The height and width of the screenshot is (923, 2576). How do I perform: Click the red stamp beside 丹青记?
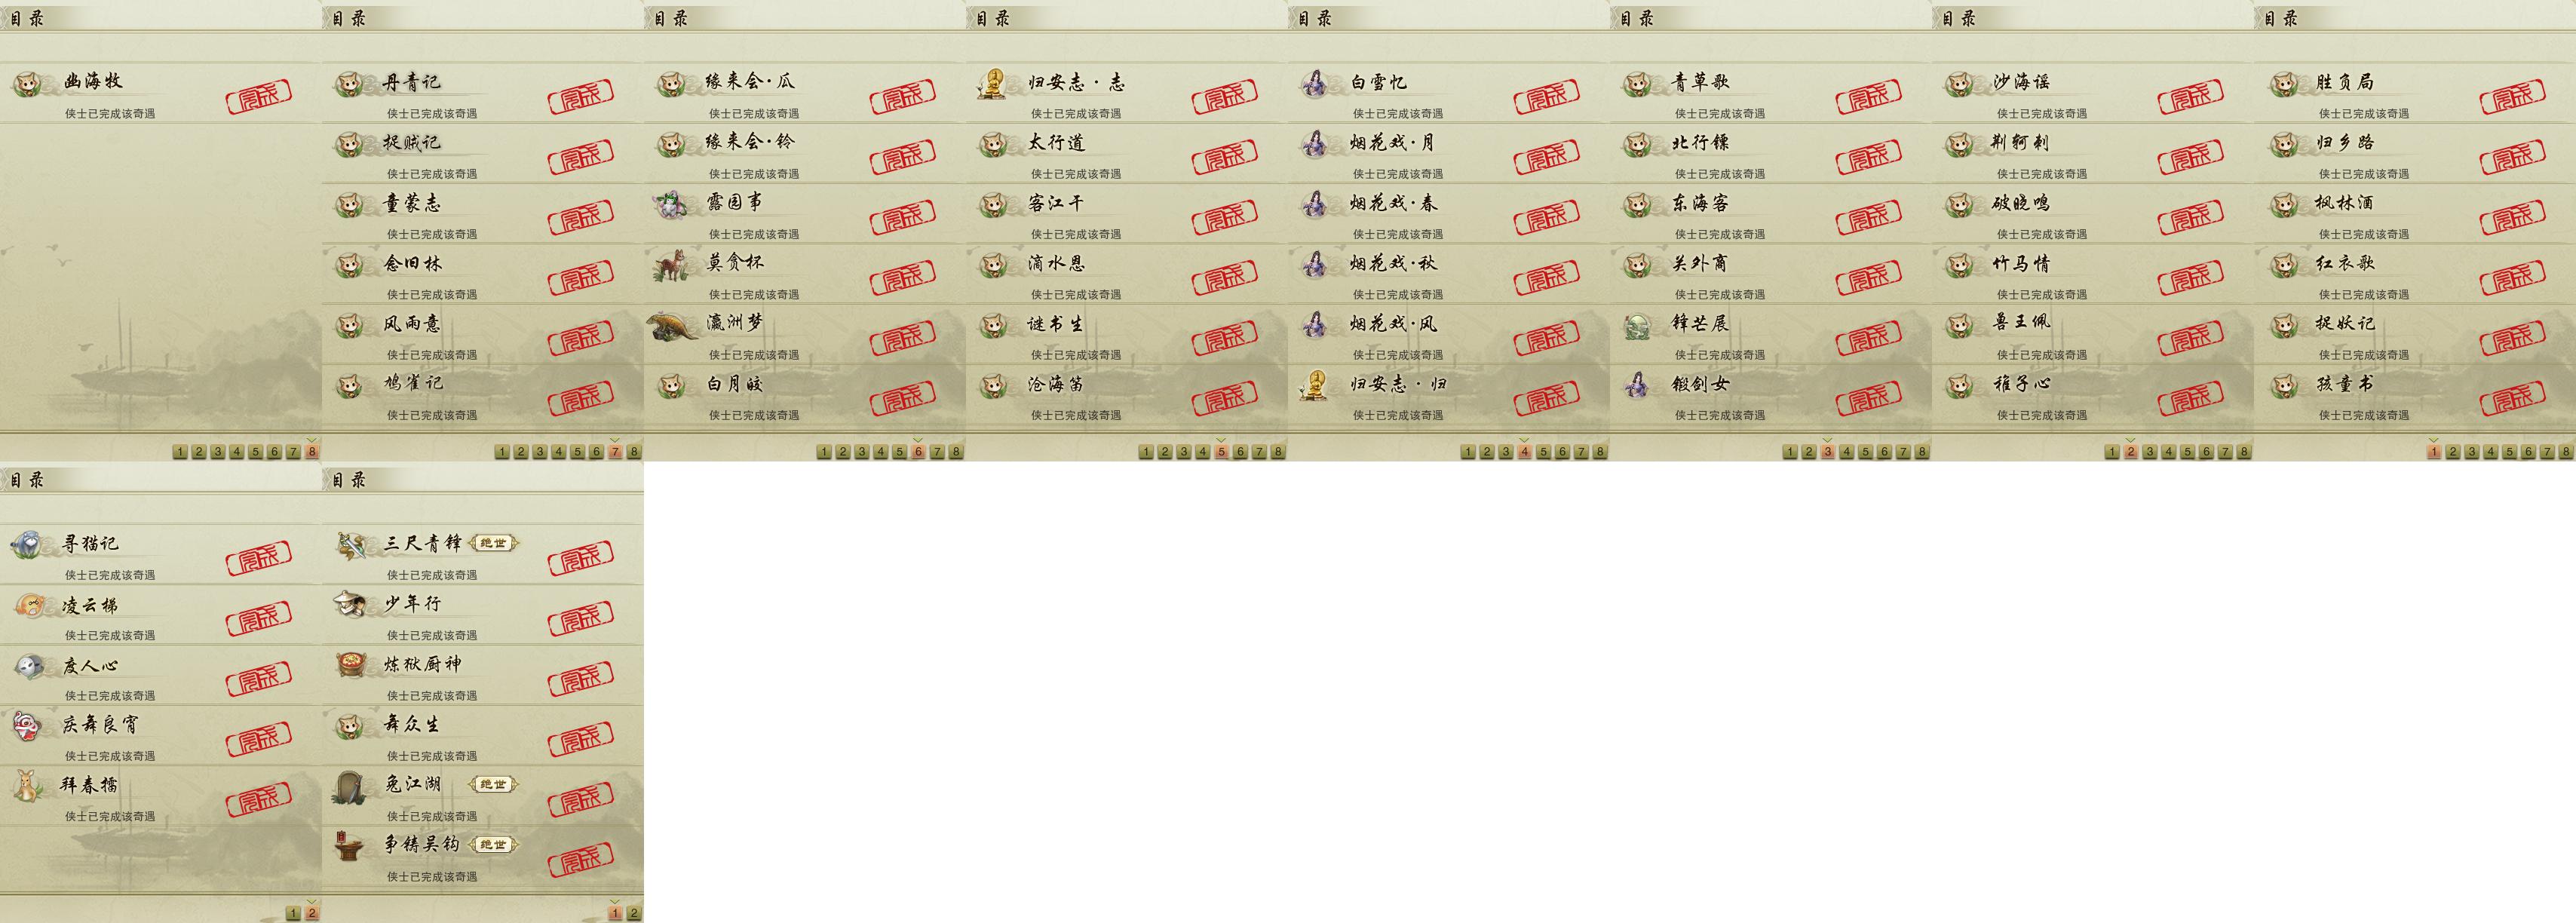[581, 97]
